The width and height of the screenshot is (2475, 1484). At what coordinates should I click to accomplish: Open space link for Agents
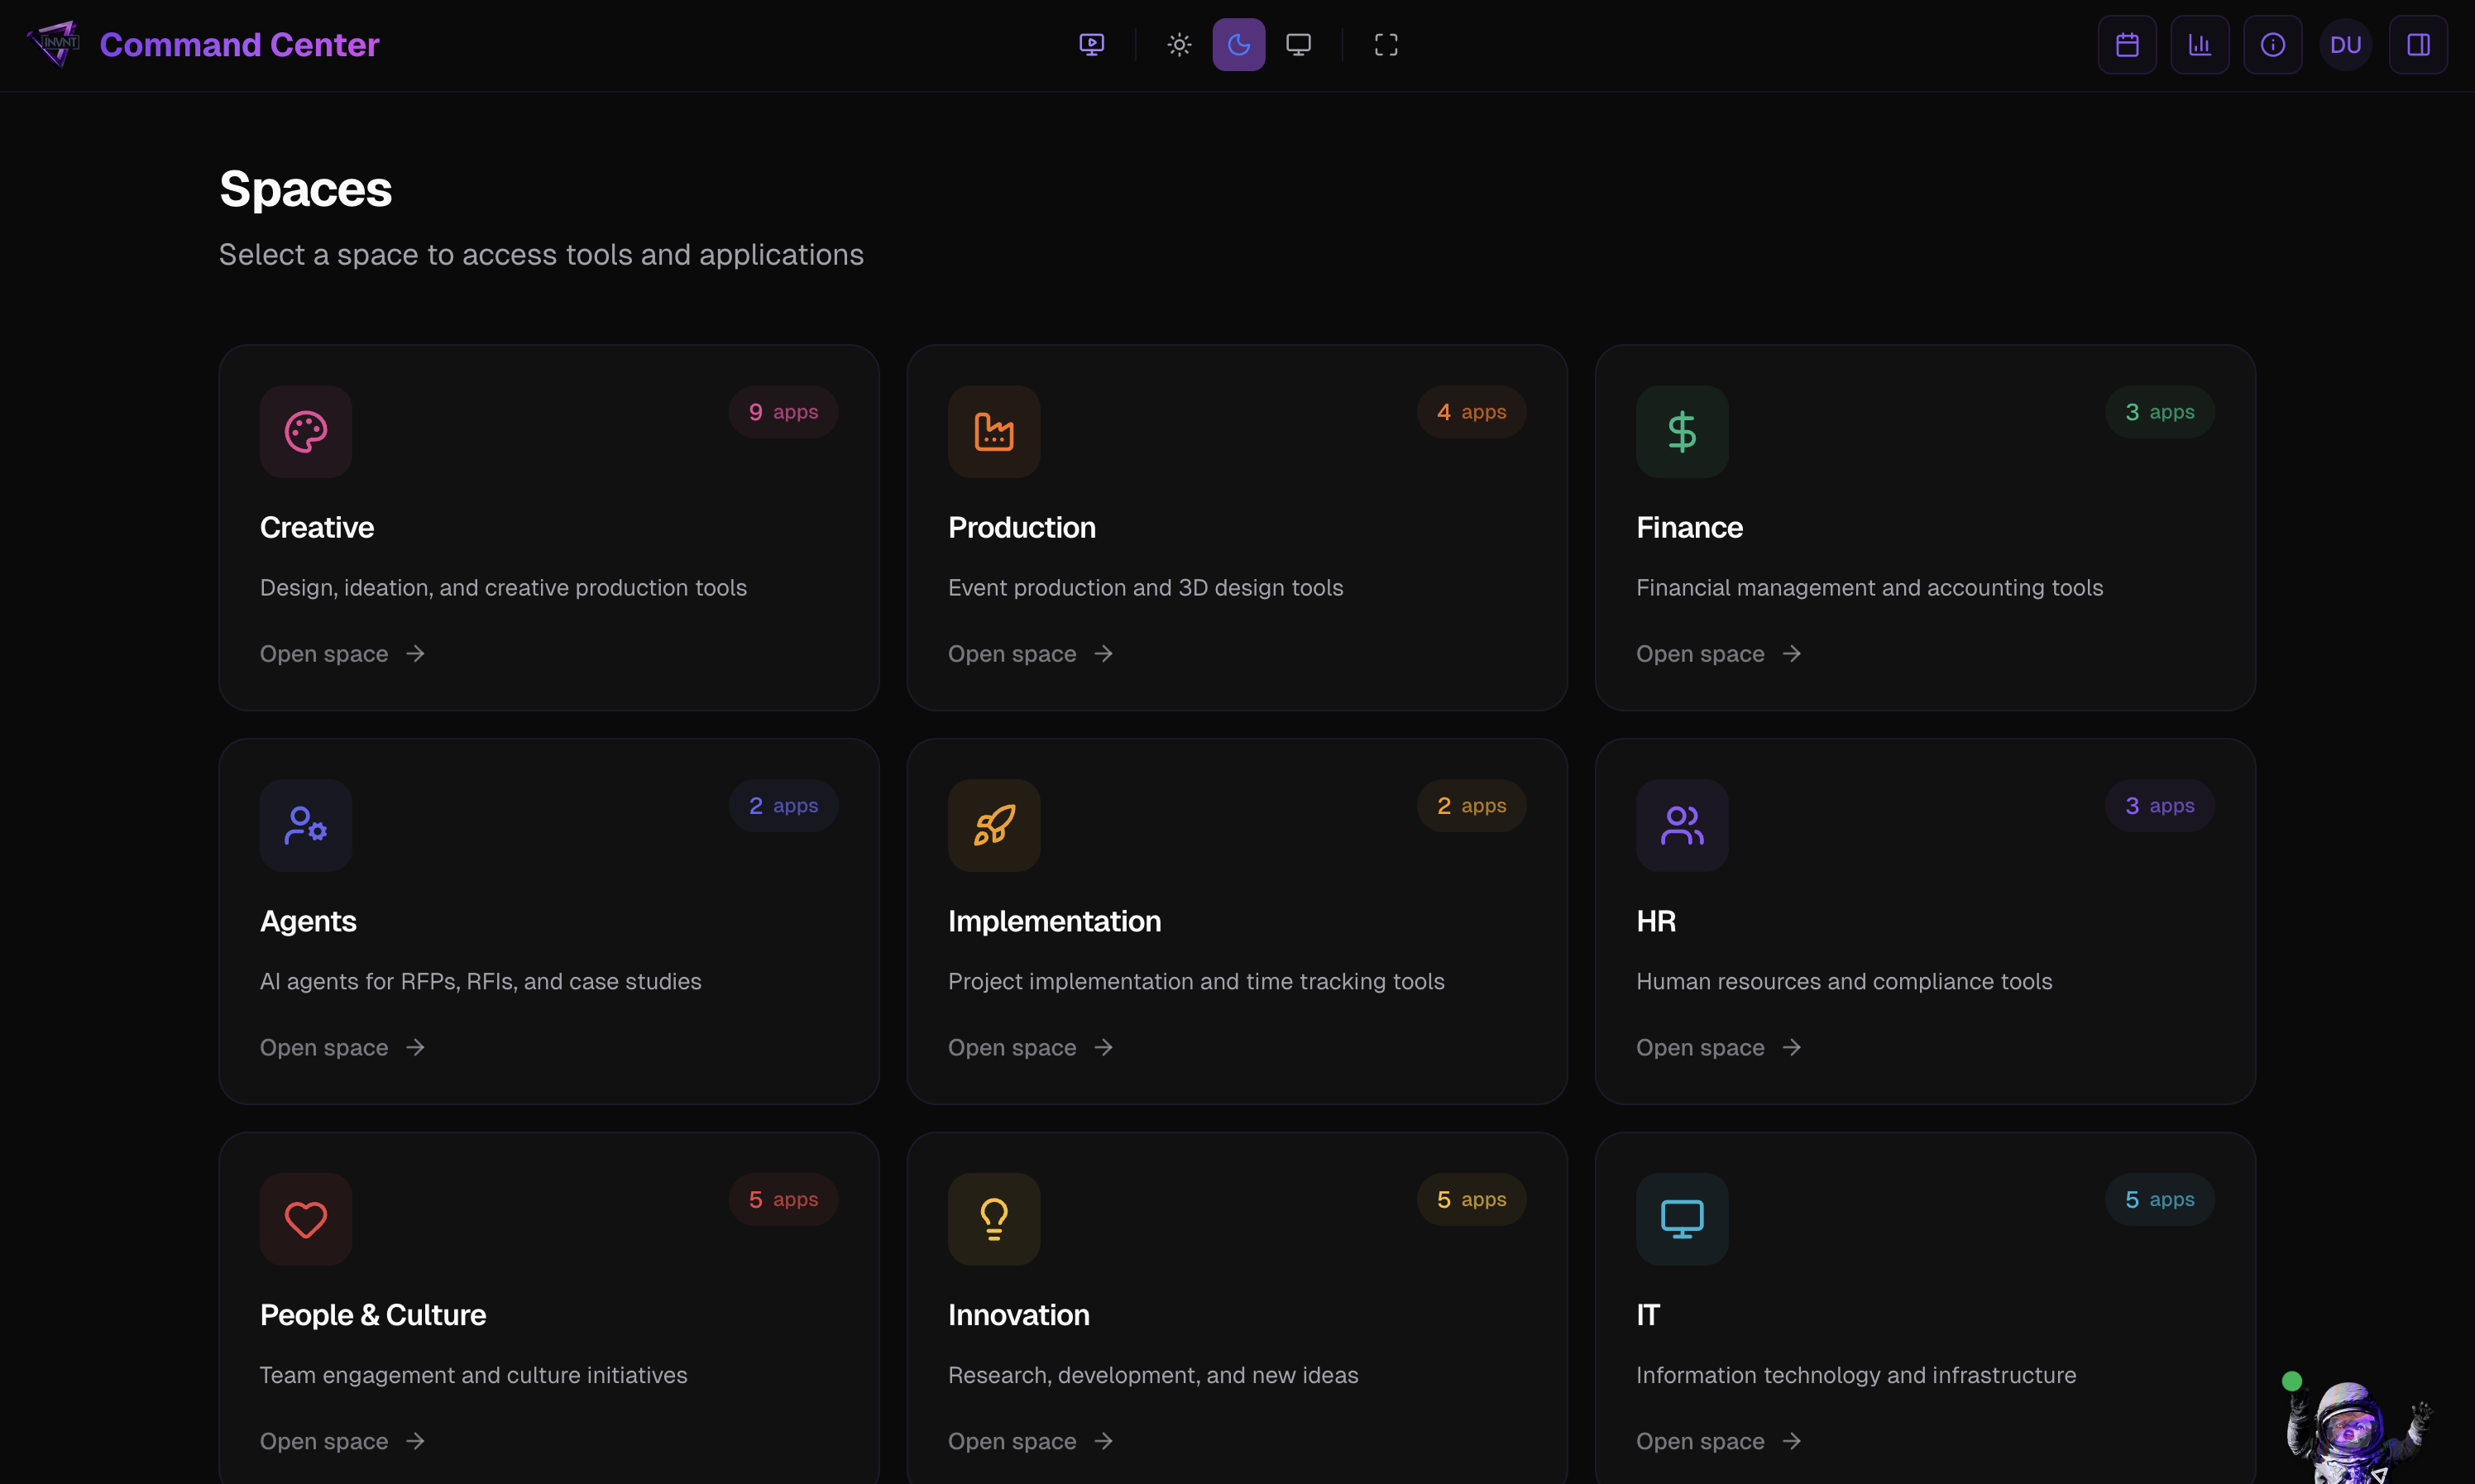tap(342, 1047)
